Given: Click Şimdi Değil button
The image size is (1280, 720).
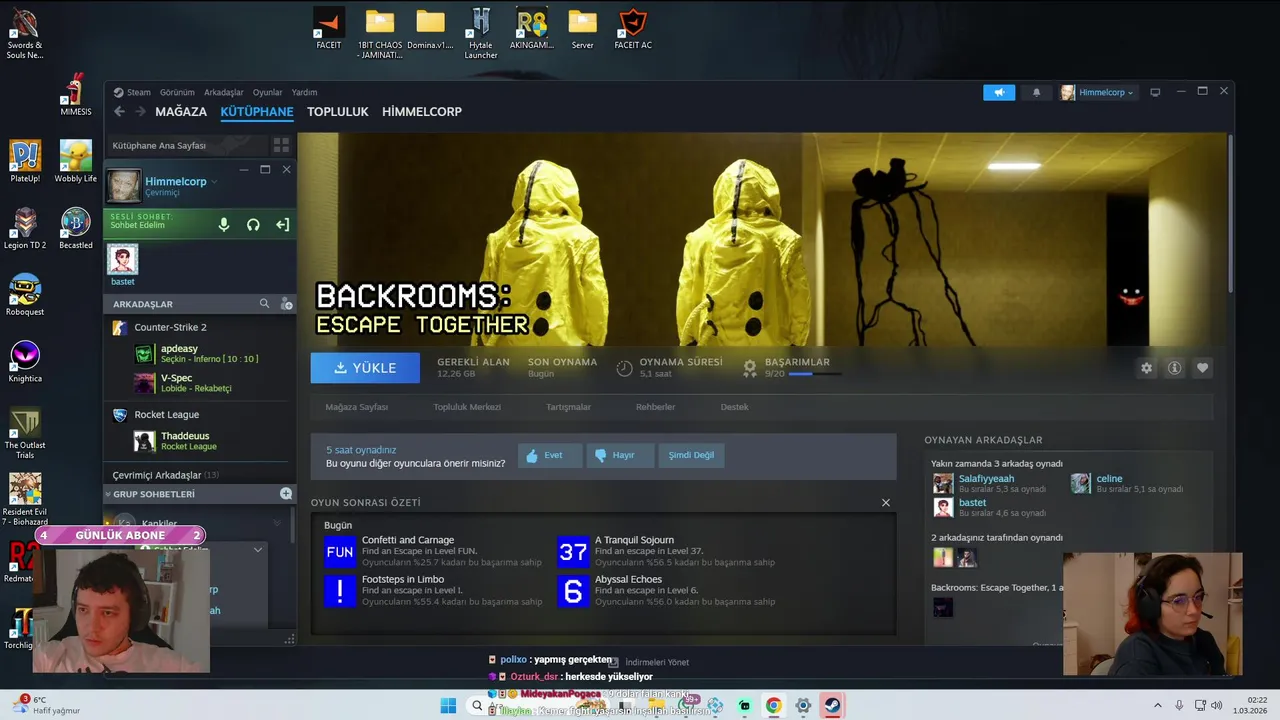Looking at the screenshot, I should (691, 455).
